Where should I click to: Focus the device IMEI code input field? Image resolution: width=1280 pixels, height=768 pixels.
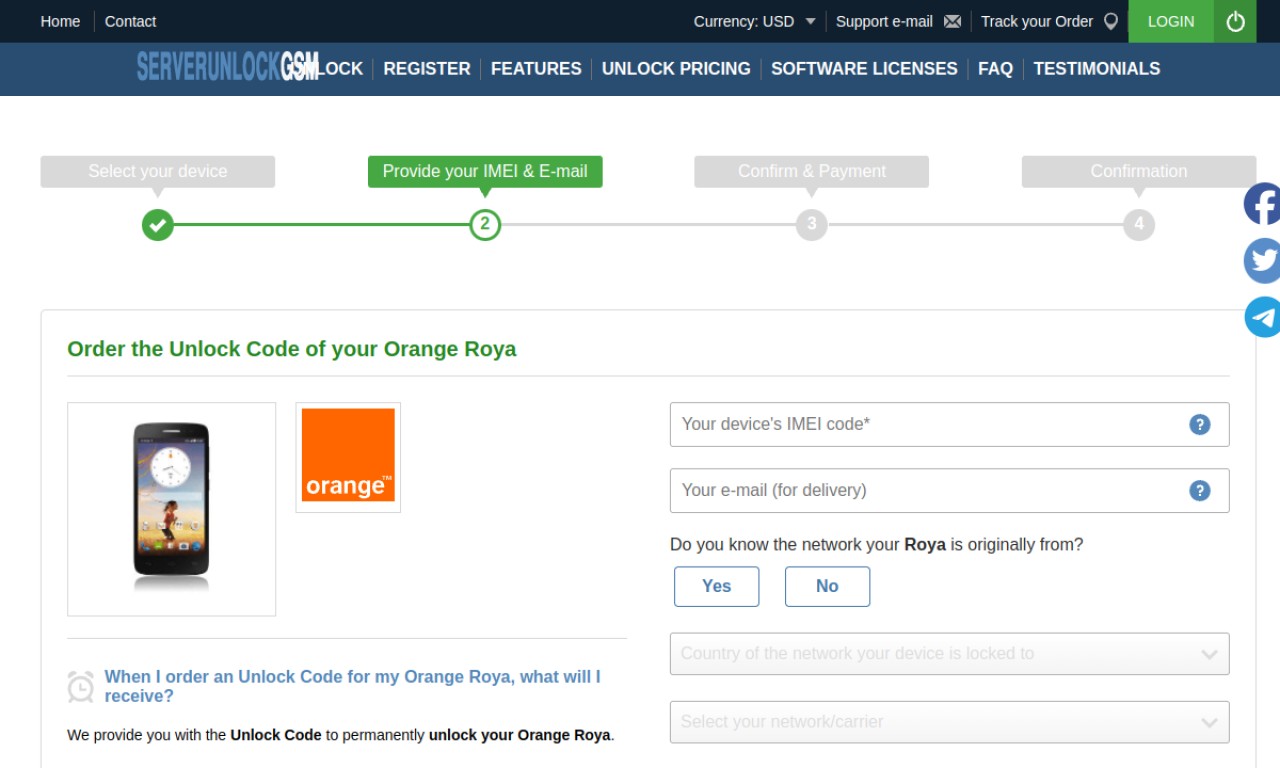(949, 424)
